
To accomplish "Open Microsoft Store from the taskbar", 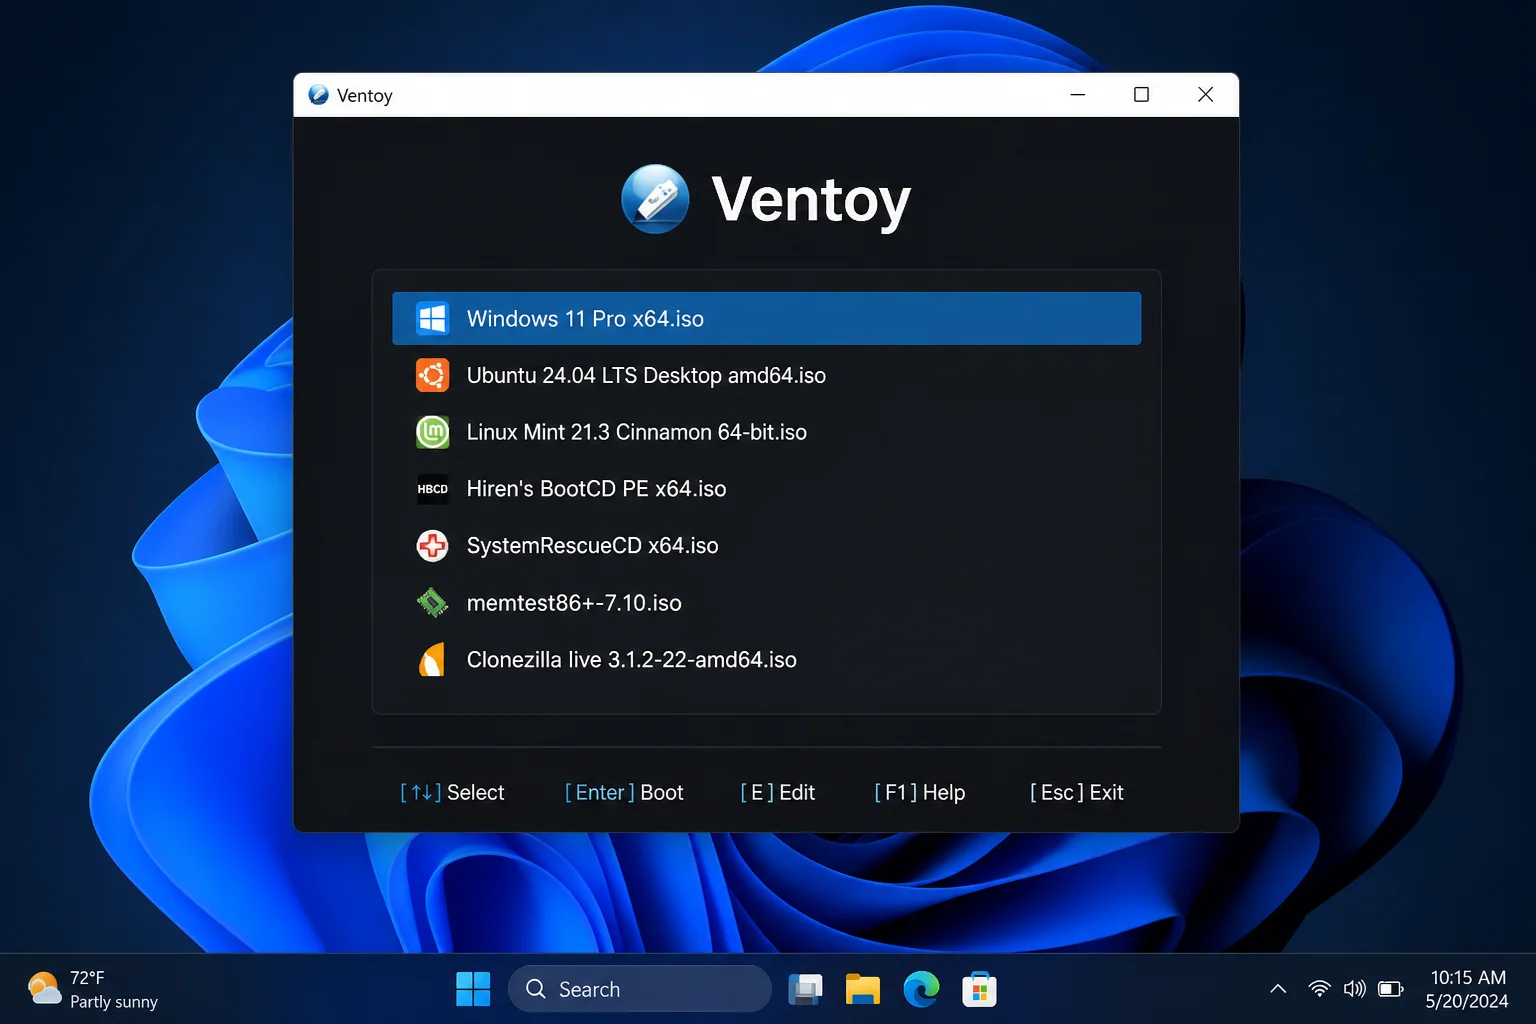I will click(979, 989).
